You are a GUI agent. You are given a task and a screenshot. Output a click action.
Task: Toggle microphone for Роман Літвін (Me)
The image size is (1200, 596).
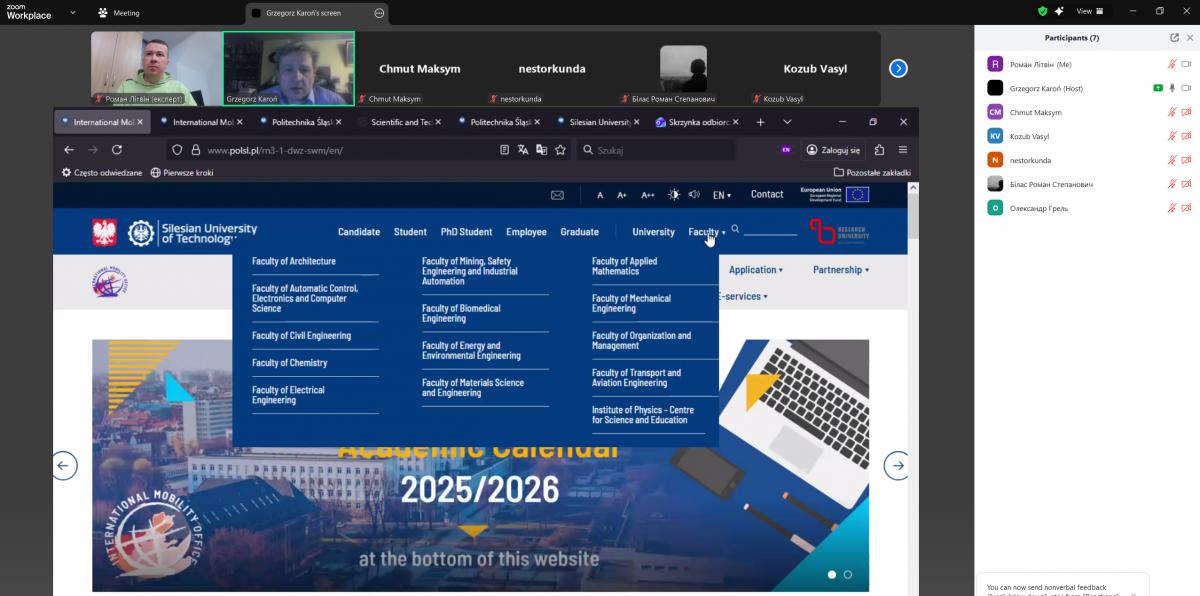[x=1172, y=64]
